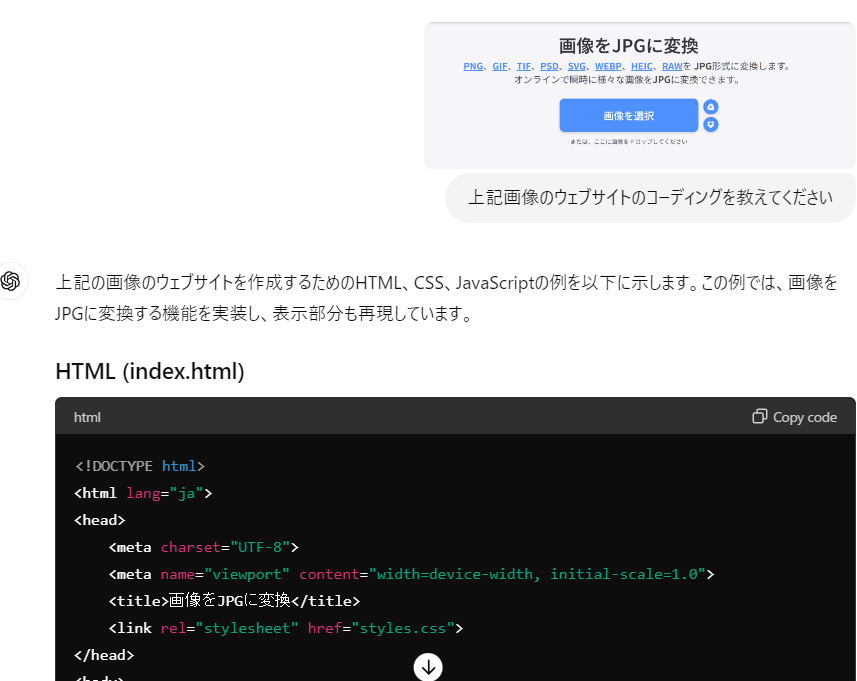Click the <!DOCTYPE html> code line

click(140, 466)
